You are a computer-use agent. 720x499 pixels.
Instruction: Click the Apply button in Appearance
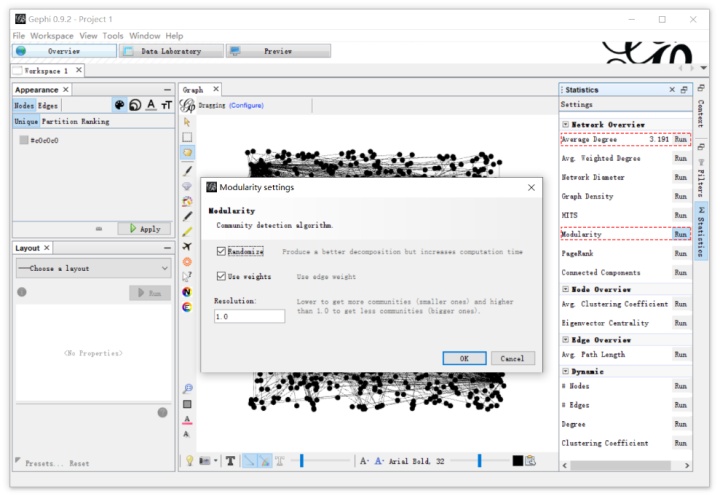(144, 229)
